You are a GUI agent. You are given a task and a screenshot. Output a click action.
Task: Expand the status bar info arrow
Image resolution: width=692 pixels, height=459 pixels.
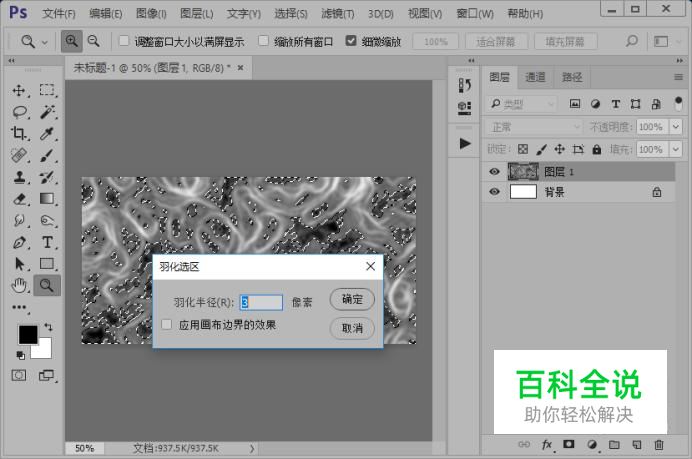pos(252,448)
